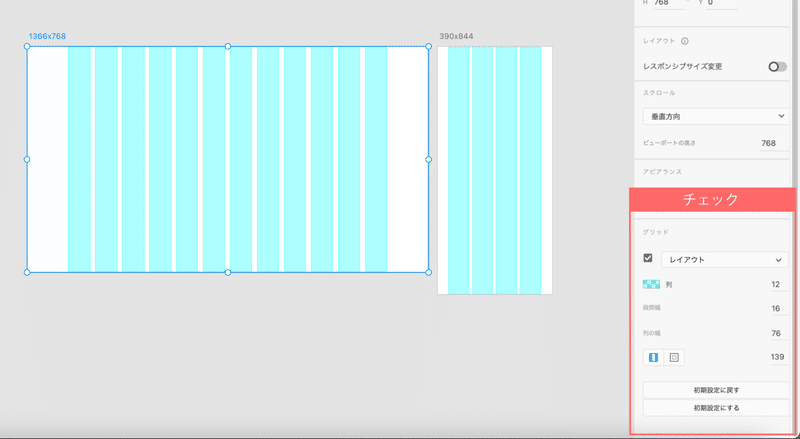
Task: Open the 垂直方向 scroll dropdown
Action: [x=716, y=116]
